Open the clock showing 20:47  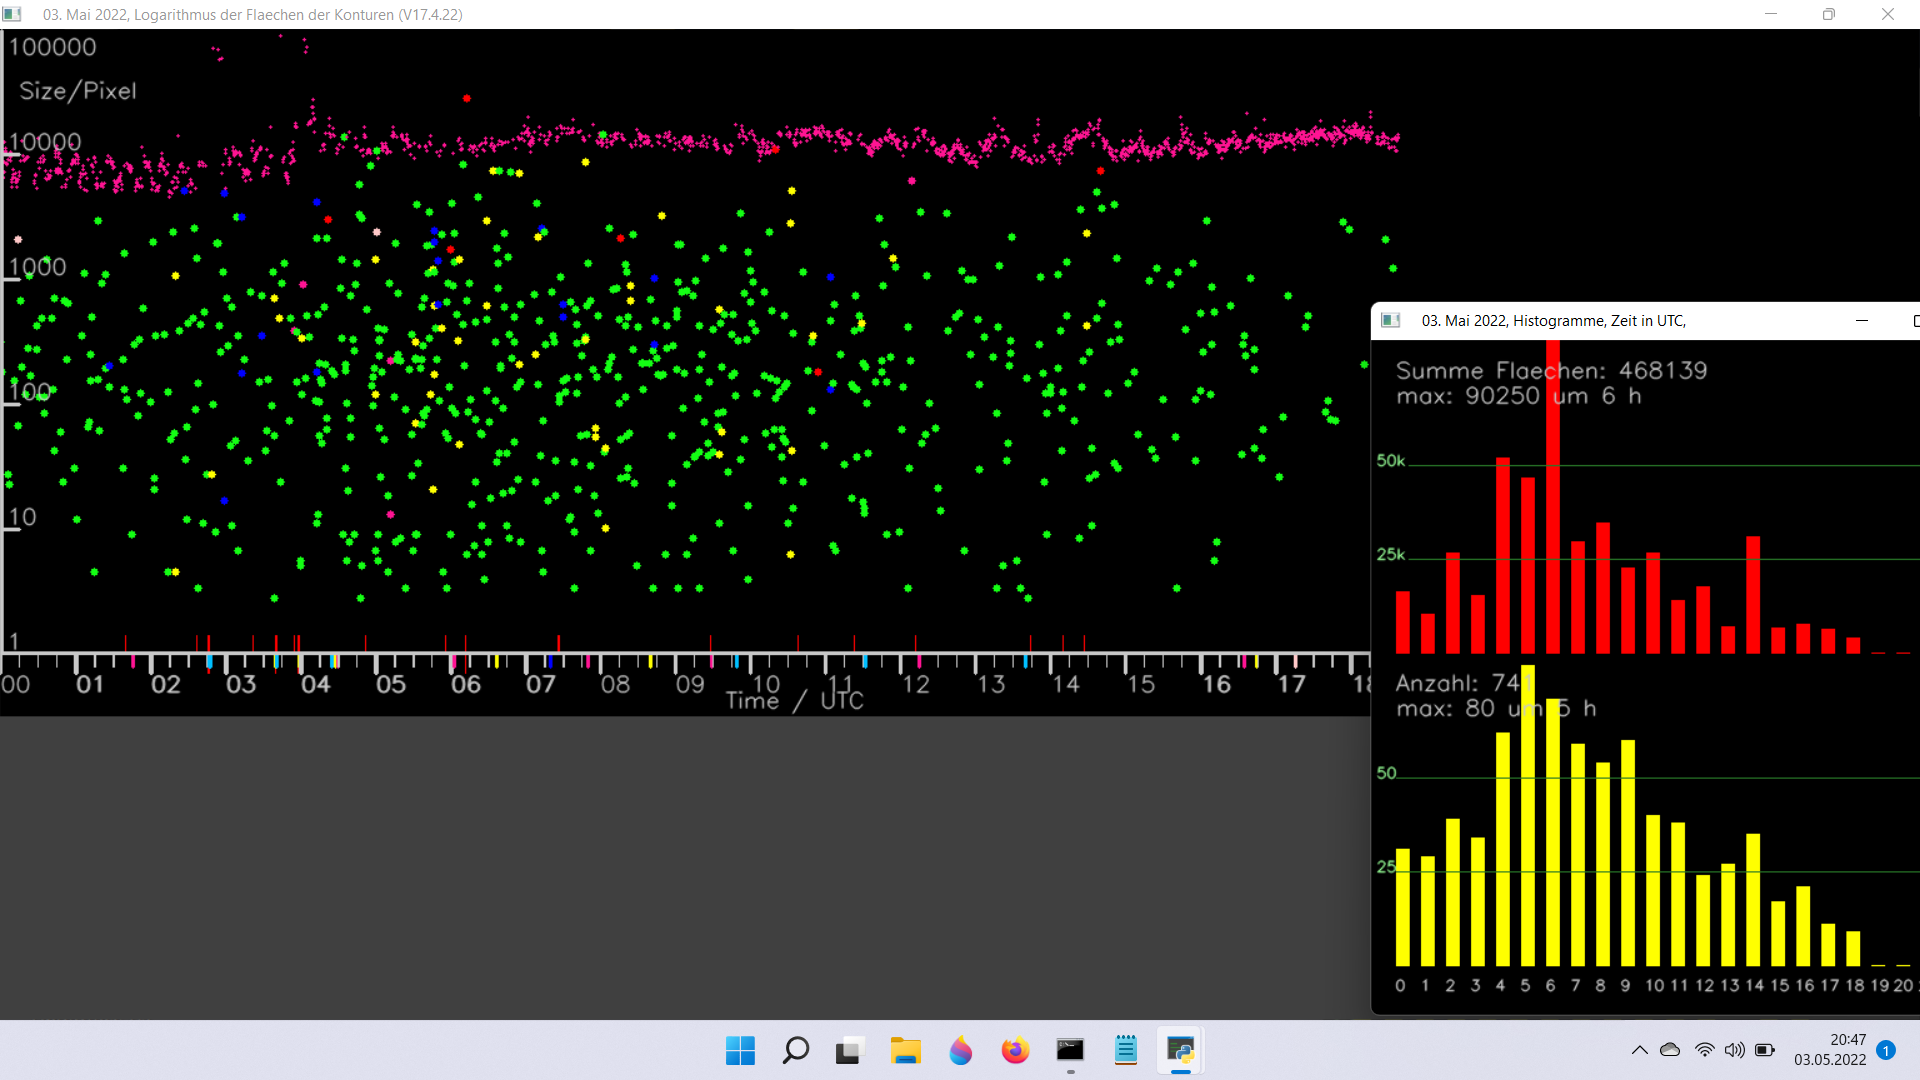click(x=1848, y=1040)
